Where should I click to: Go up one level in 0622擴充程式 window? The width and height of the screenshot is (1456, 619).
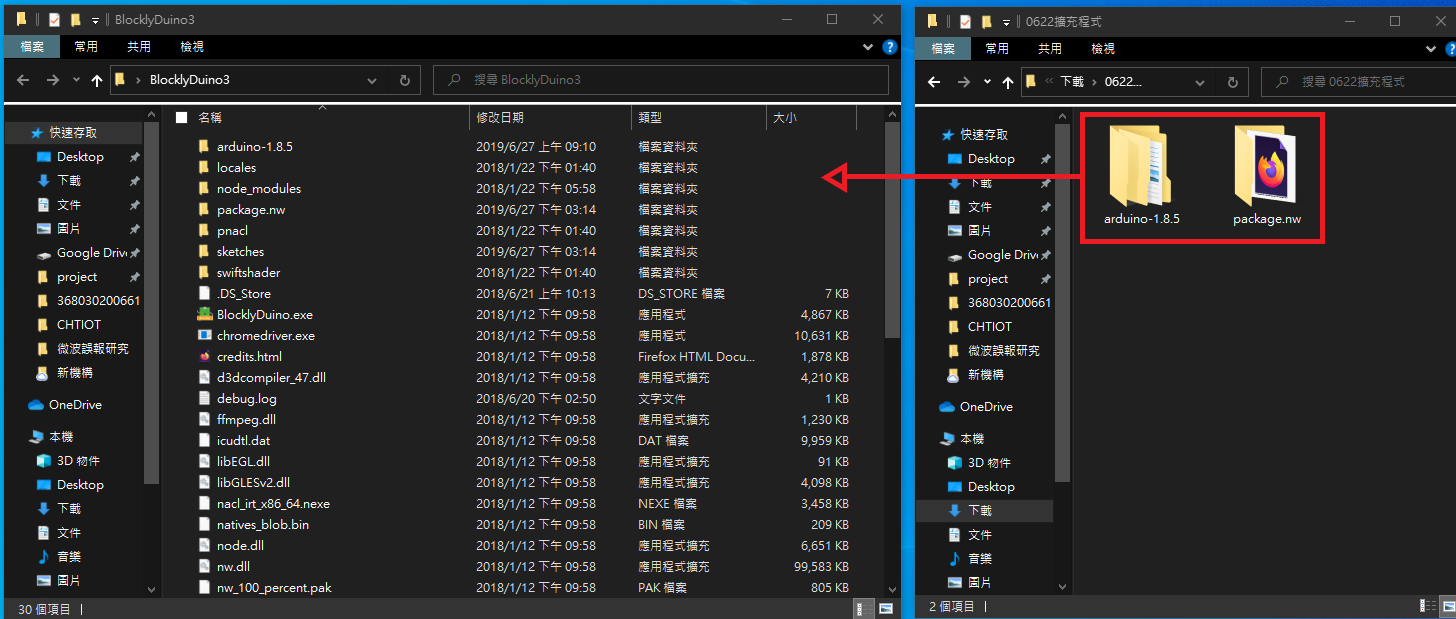1008,82
